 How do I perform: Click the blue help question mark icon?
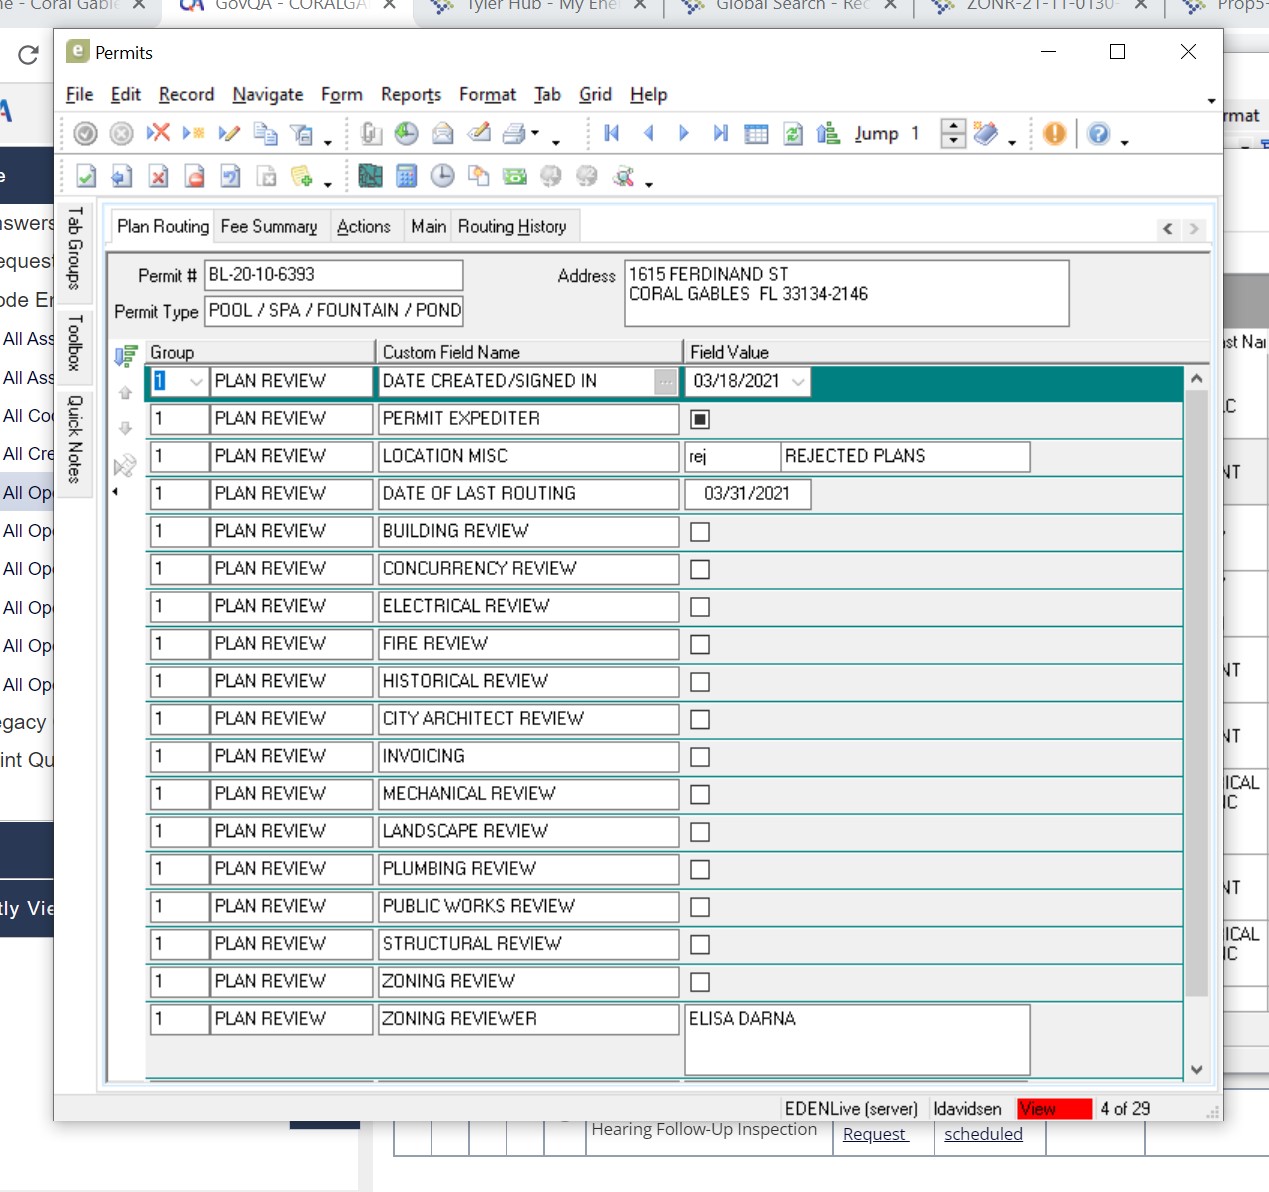(x=1098, y=134)
